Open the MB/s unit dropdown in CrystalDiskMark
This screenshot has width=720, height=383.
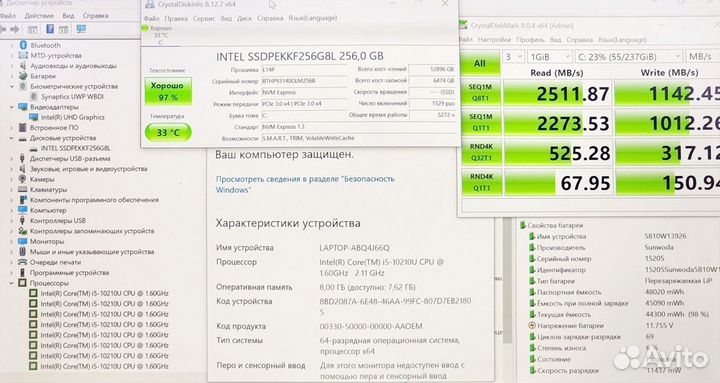pyautogui.click(x=703, y=57)
